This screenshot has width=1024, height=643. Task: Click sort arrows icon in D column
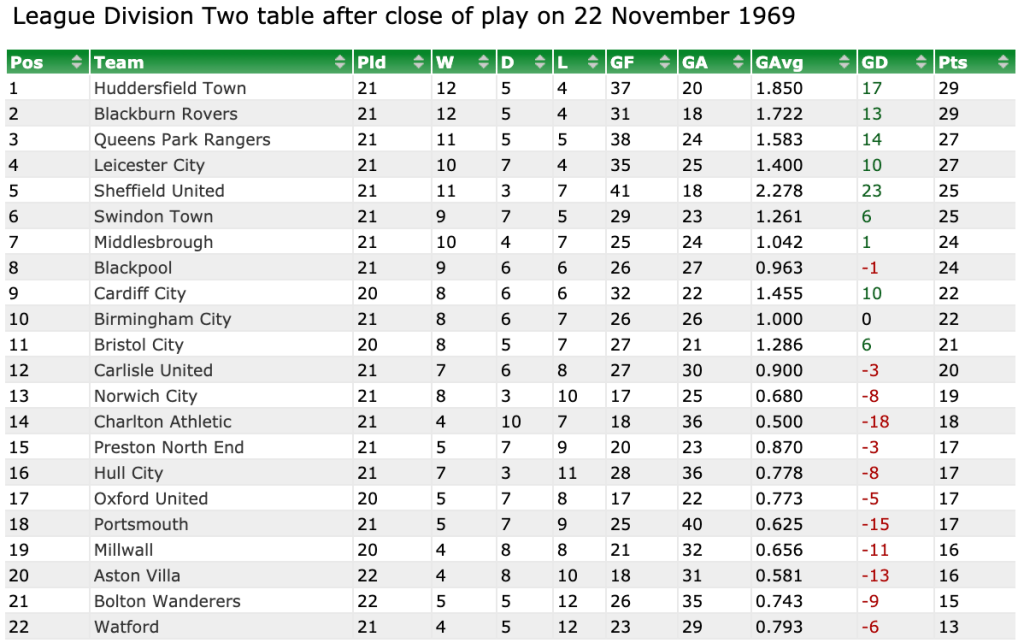pos(541,62)
